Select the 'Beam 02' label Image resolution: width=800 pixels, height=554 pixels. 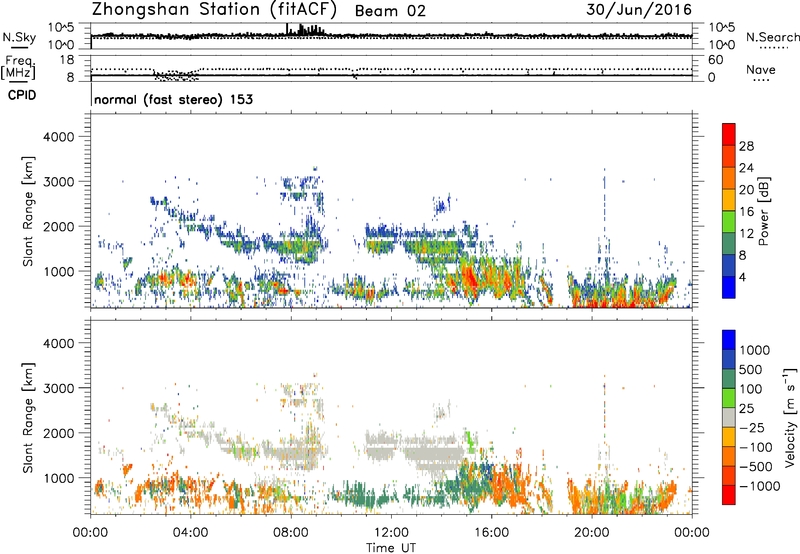tap(390, 11)
